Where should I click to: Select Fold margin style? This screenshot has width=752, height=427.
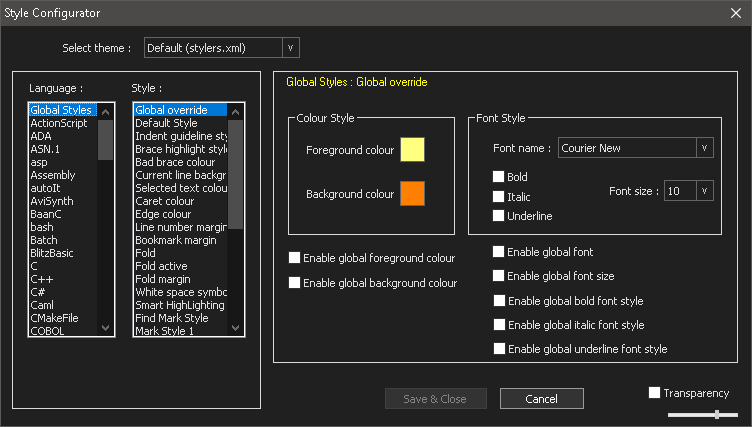pyautogui.click(x=180, y=279)
